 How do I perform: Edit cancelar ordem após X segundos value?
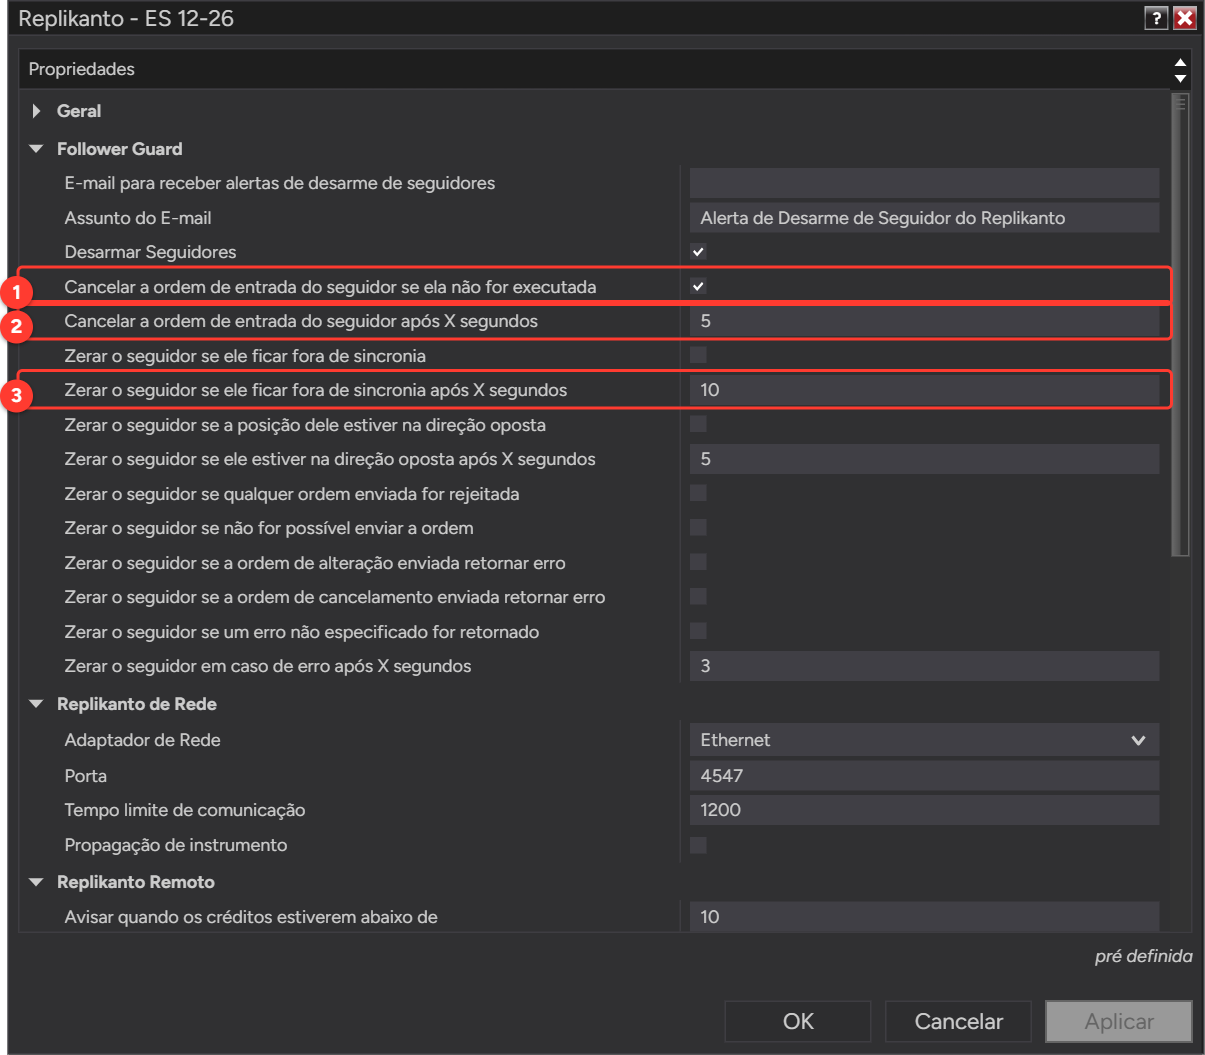coord(924,321)
